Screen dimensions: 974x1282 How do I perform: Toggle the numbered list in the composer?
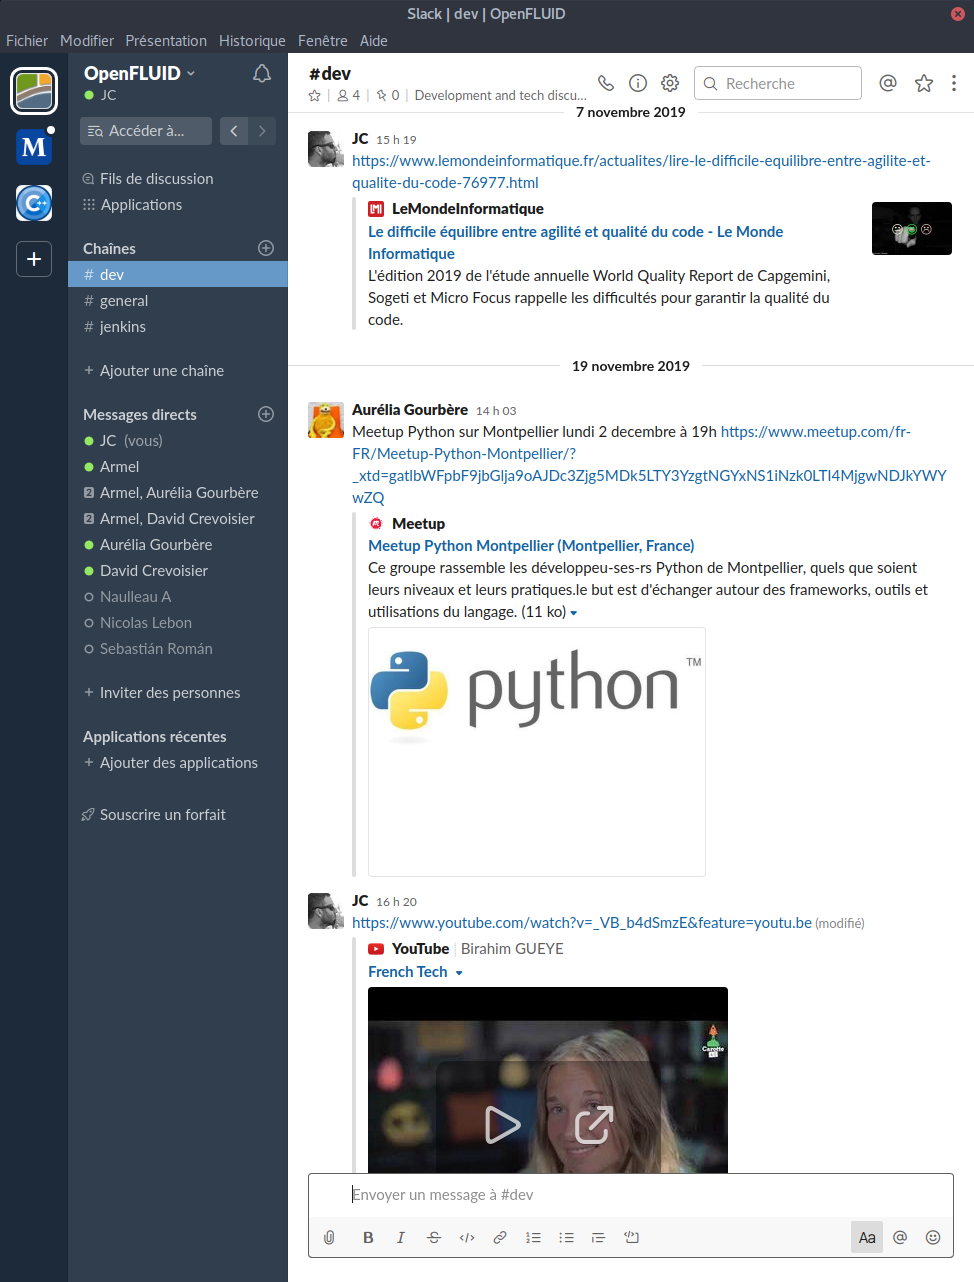point(533,1237)
